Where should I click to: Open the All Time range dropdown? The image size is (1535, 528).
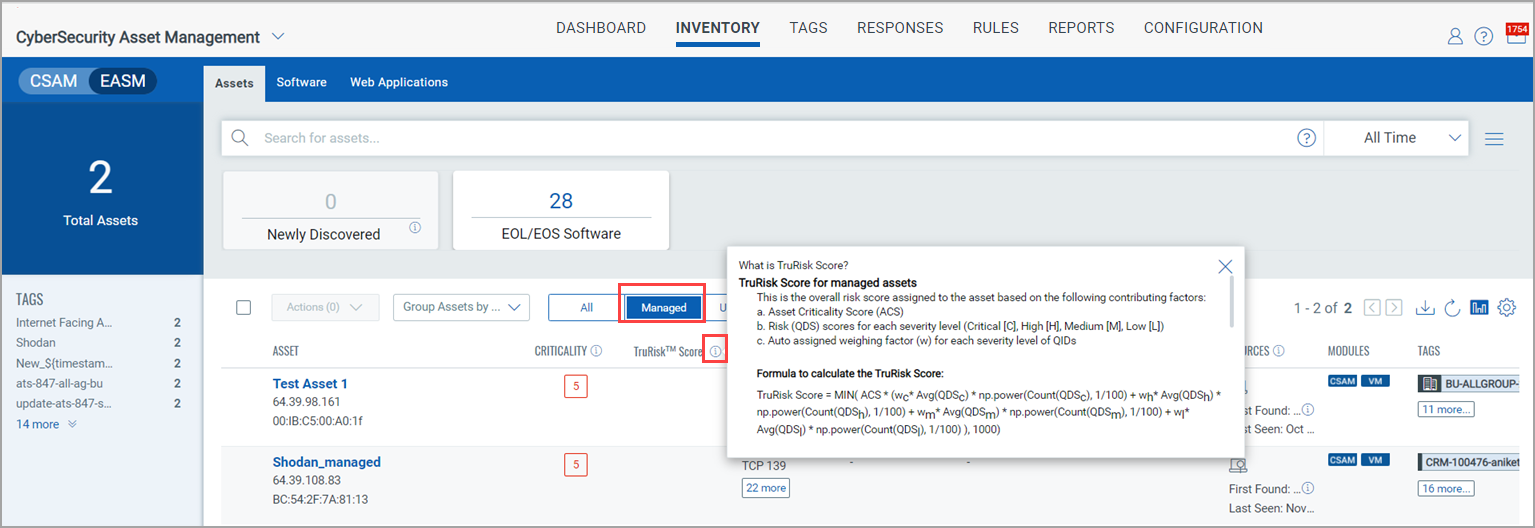(1397, 138)
